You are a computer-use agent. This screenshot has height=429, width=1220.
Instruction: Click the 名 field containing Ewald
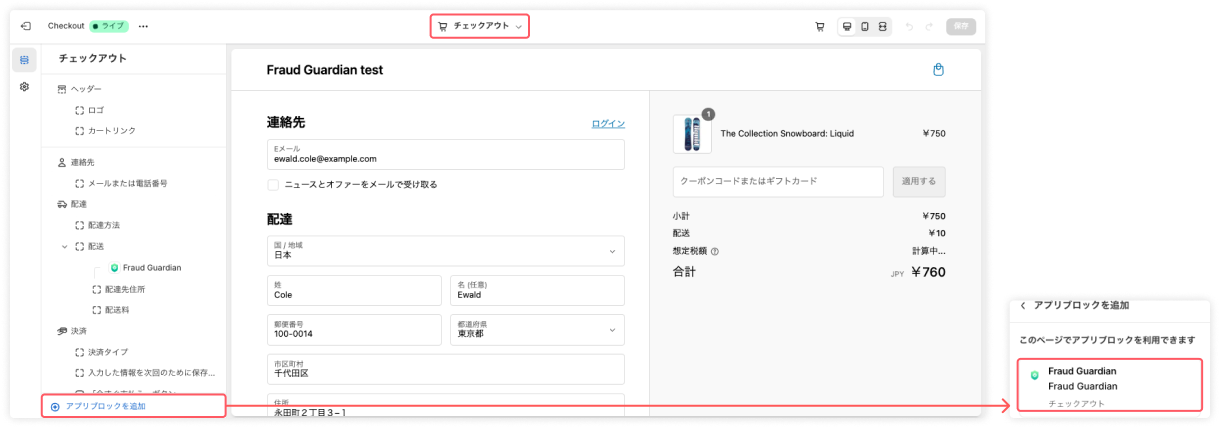click(538, 291)
